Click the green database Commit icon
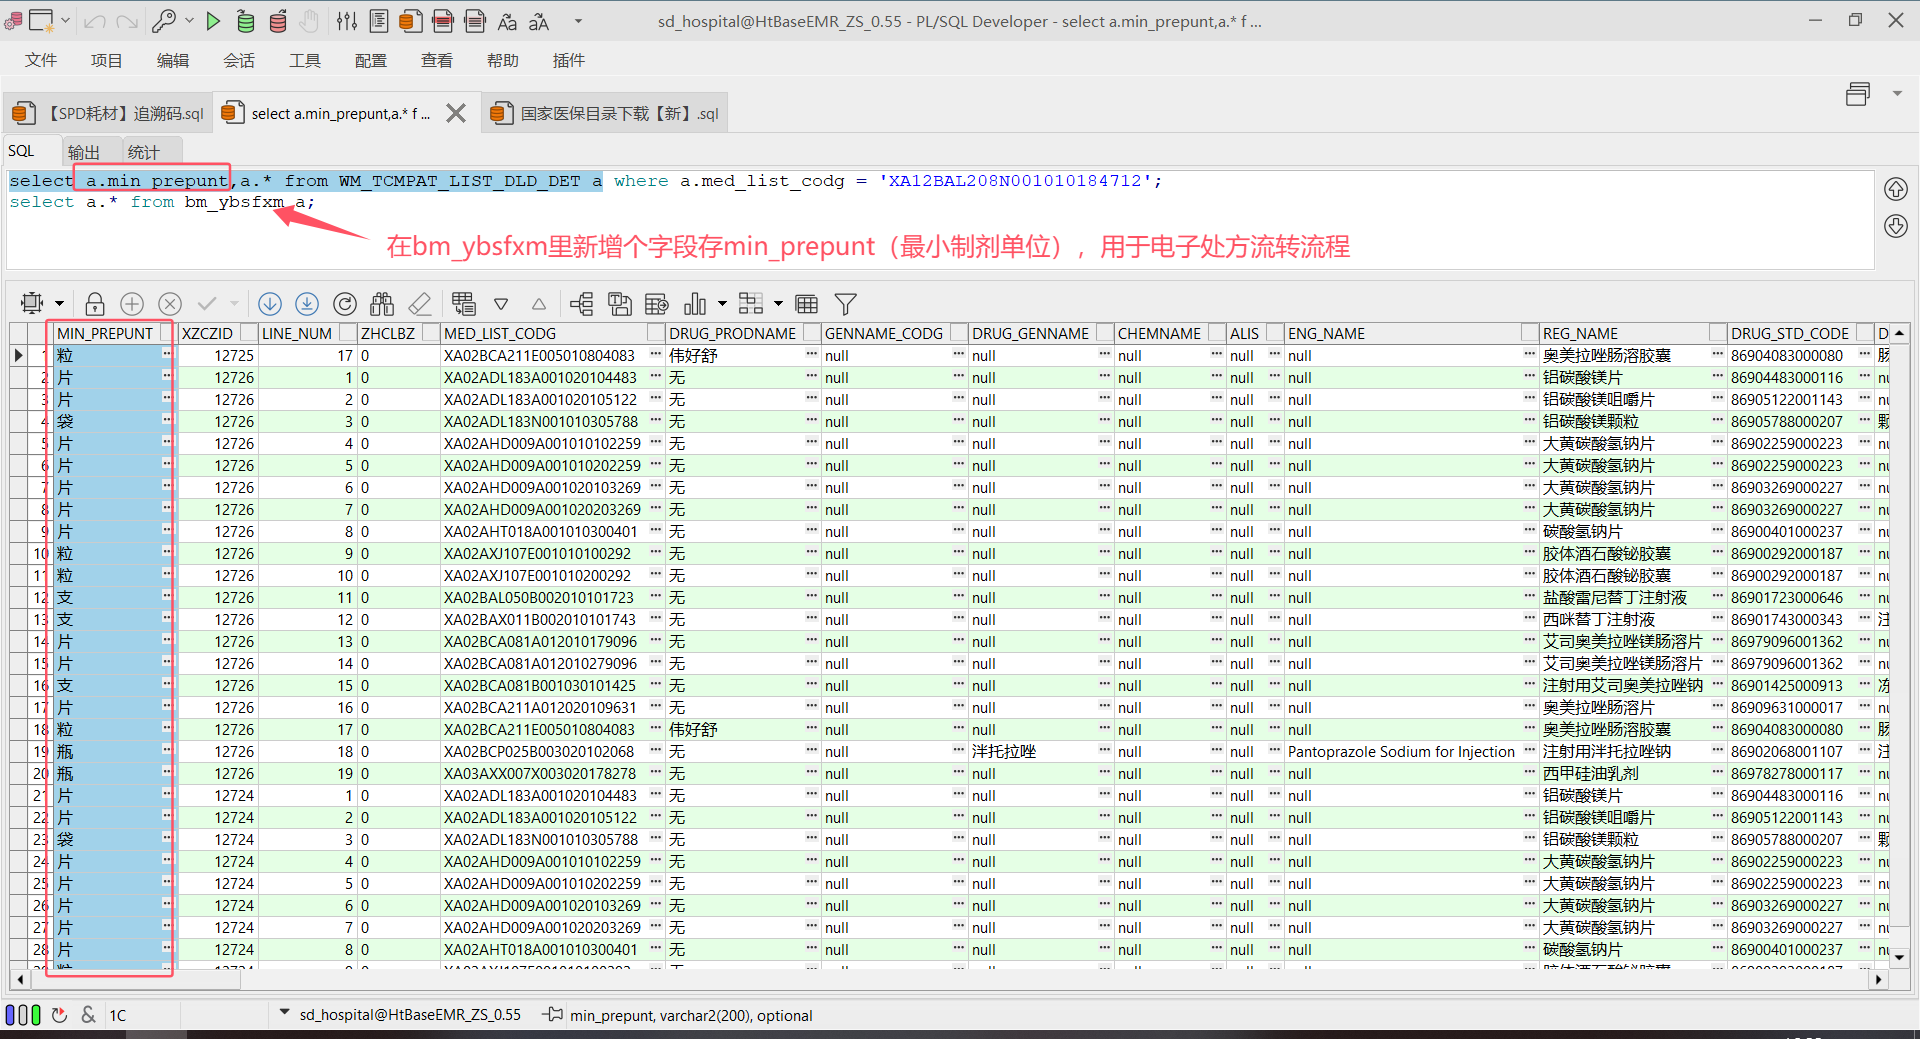This screenshot has height=1039, width=1920. click(245, 21)
